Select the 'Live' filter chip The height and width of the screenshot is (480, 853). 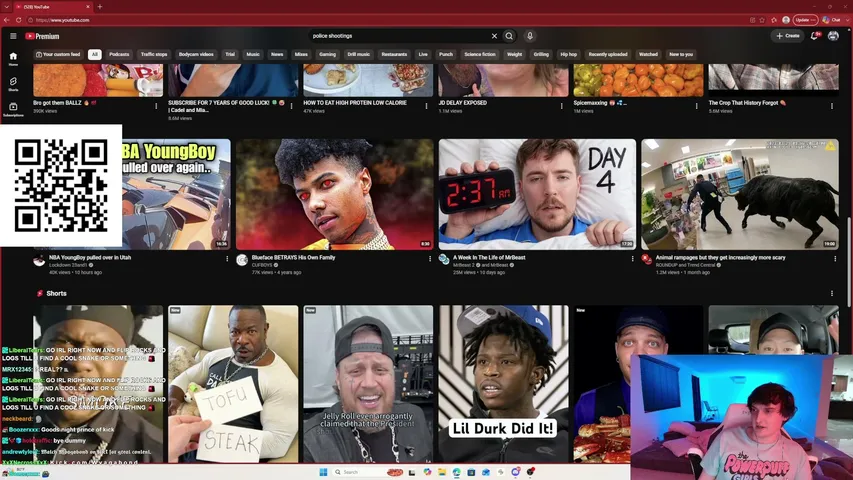tap(423, 54)
